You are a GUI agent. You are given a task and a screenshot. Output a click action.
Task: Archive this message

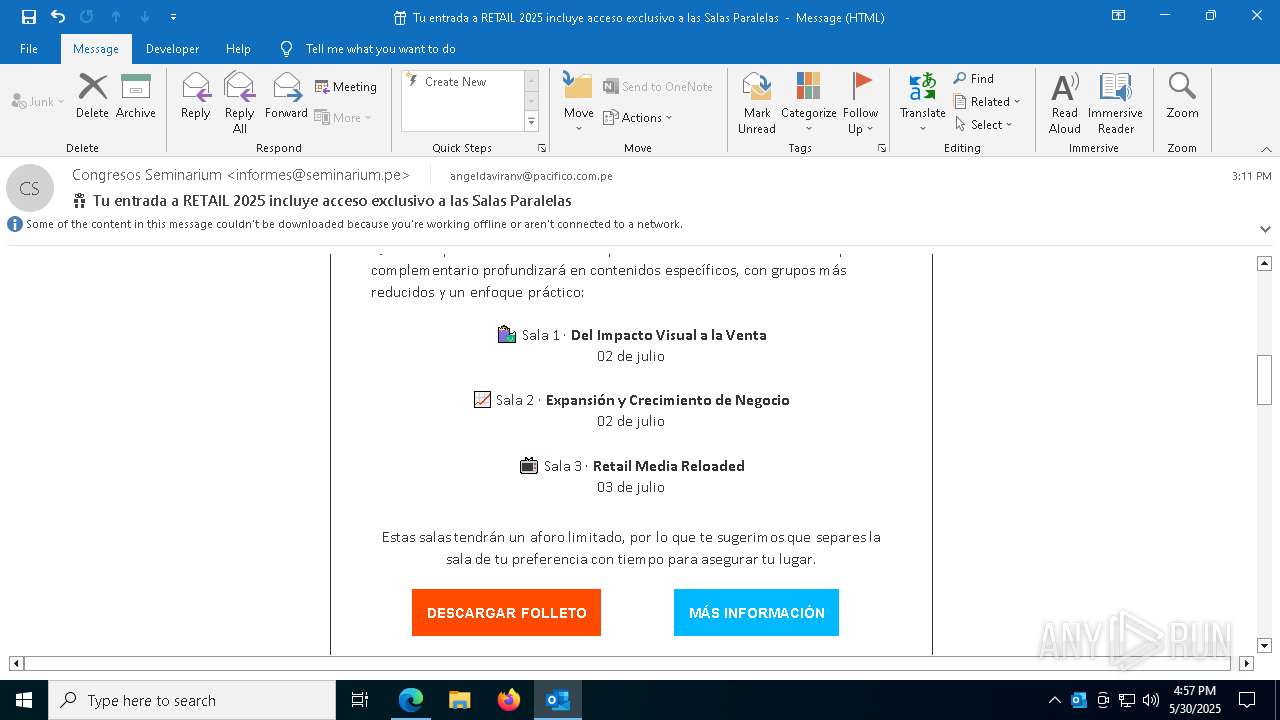(x=136, y=97)
